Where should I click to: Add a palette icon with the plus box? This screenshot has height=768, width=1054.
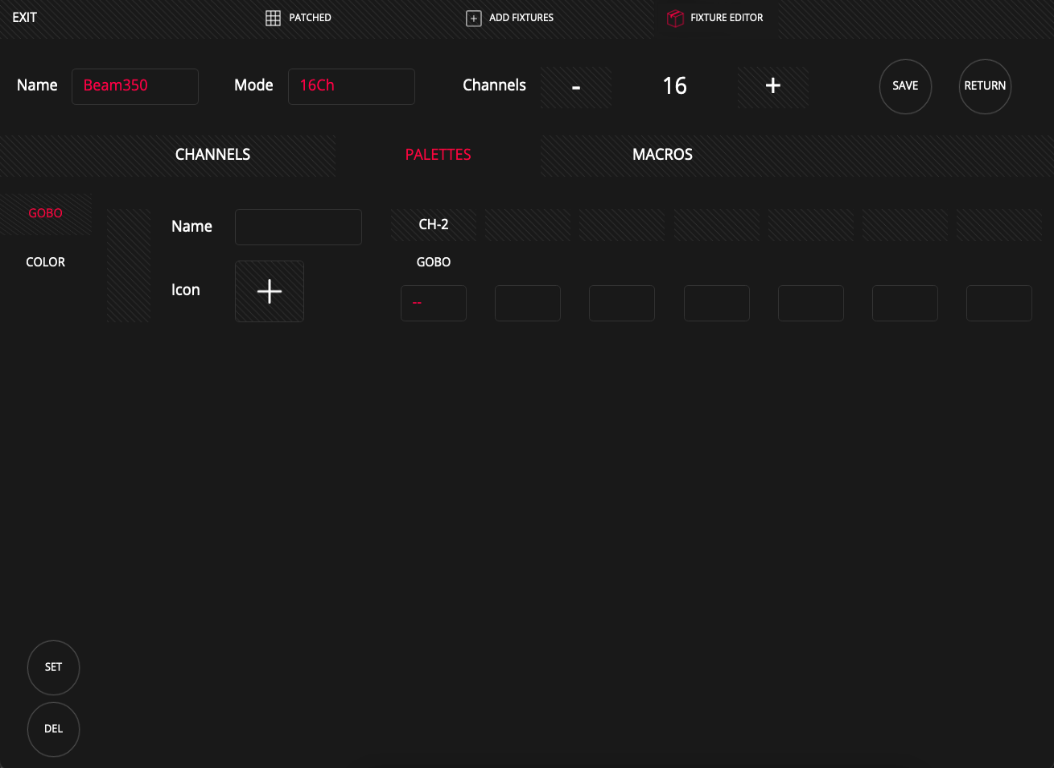click(270, 291)
